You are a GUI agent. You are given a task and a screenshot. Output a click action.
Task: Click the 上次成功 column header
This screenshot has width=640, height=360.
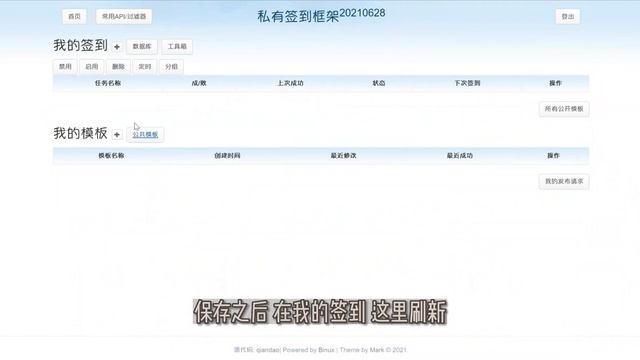(291, 83)
